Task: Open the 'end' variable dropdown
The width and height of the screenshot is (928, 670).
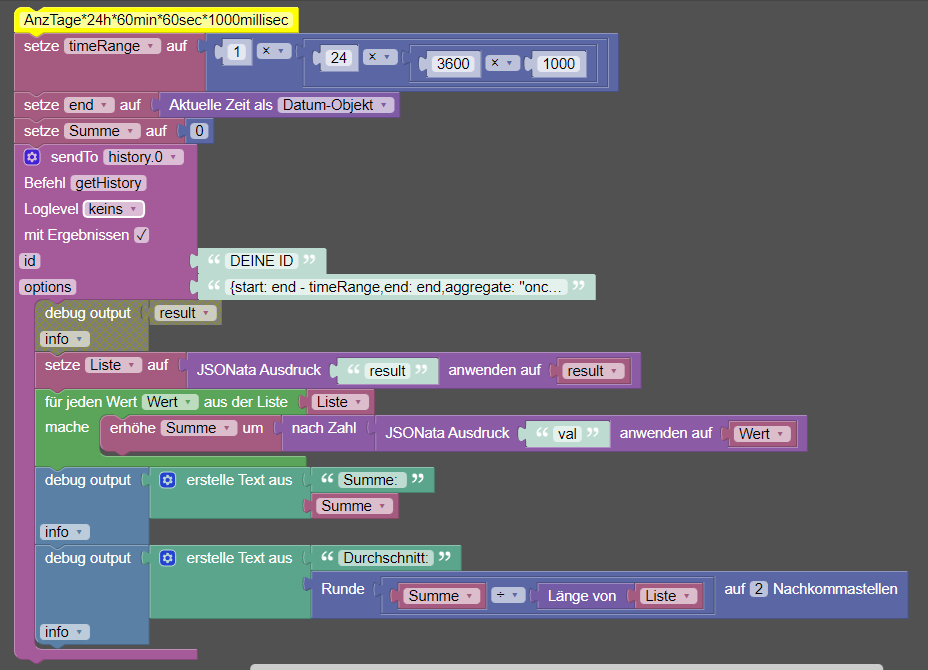Action: click(x=89, y=105)
